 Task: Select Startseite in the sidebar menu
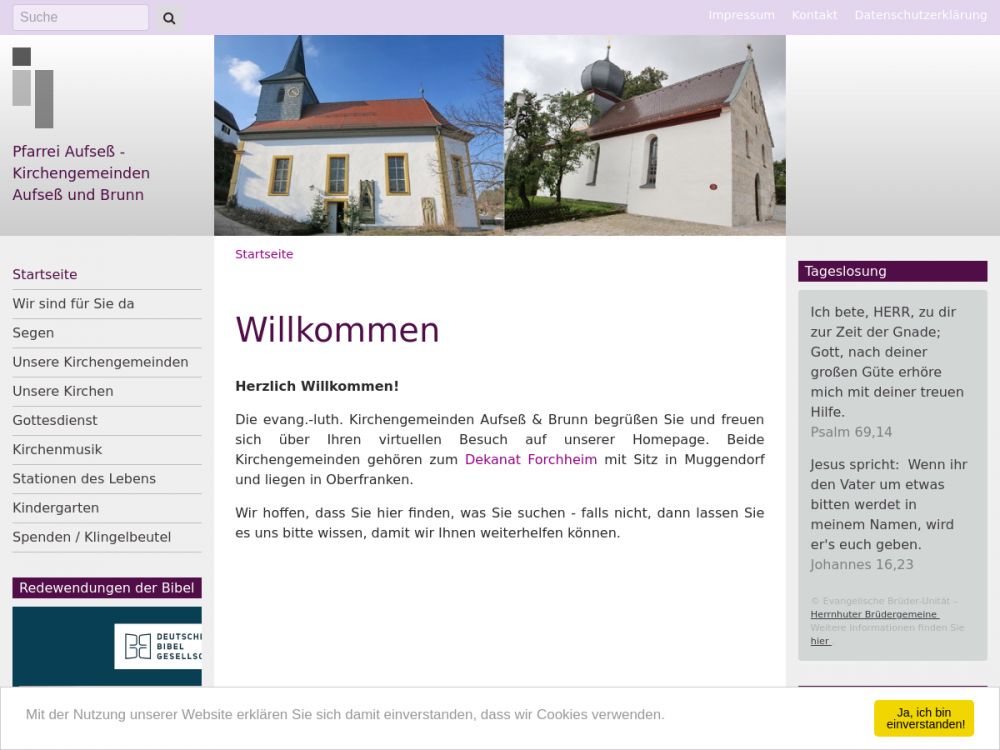45,274
